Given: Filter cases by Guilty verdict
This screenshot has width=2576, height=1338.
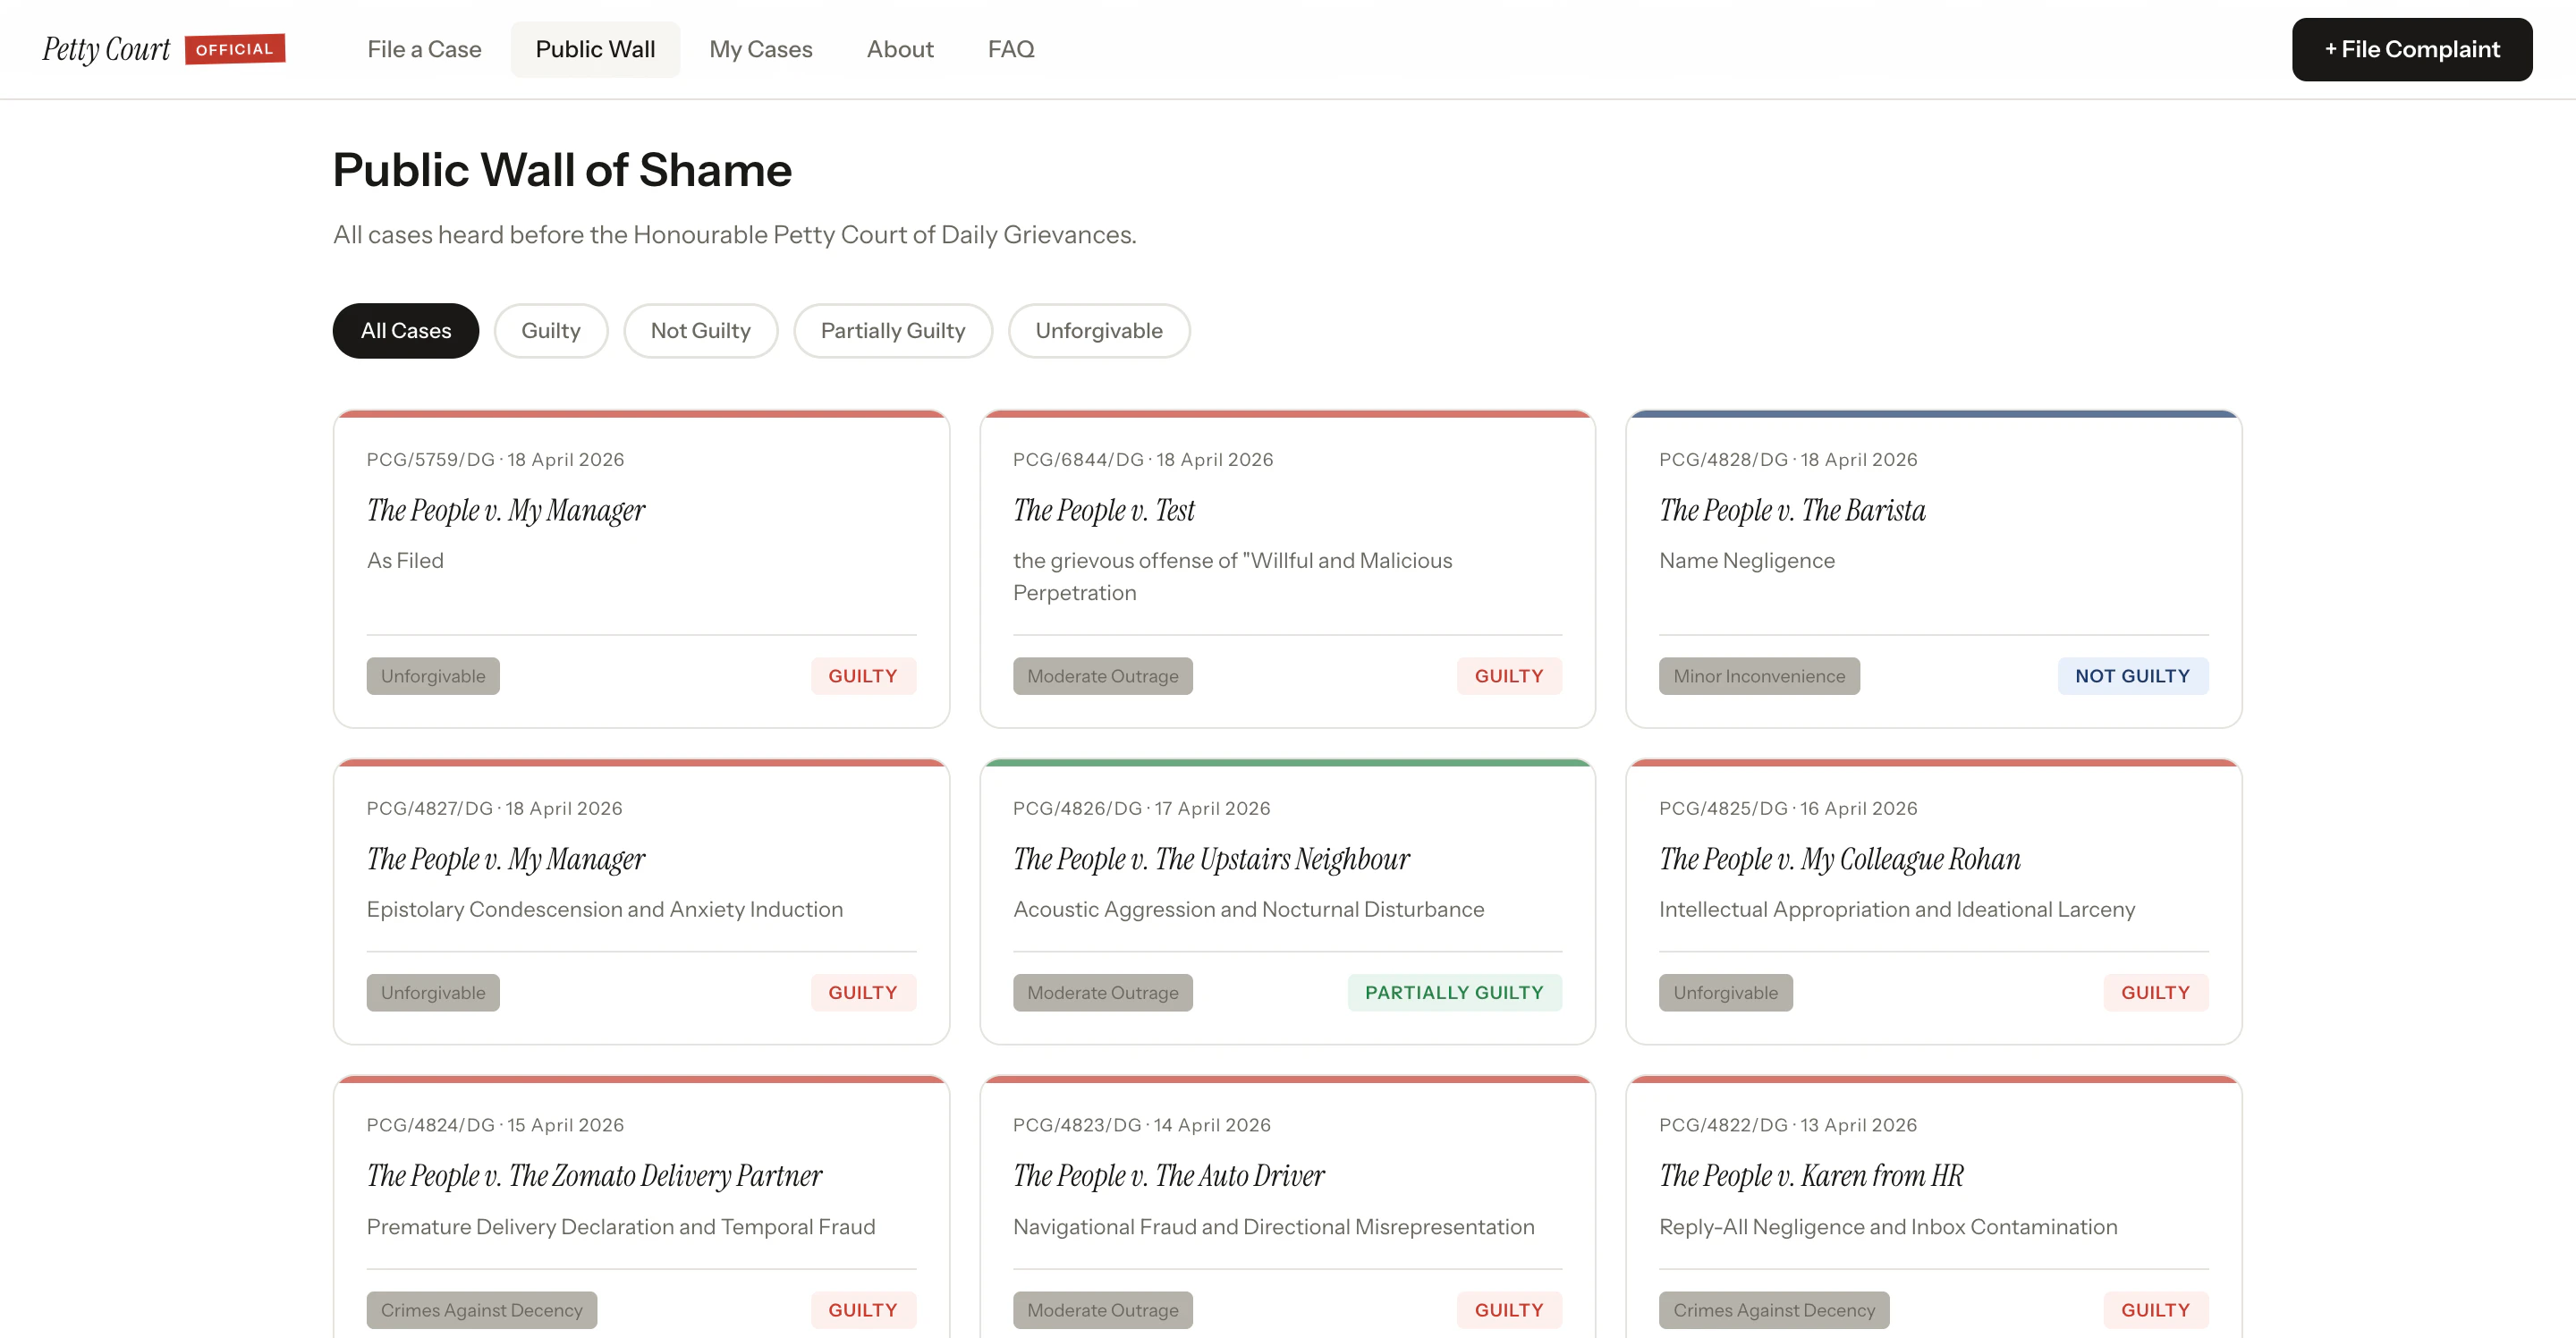Looking at the screenshot, I should [x=550, y=331].
